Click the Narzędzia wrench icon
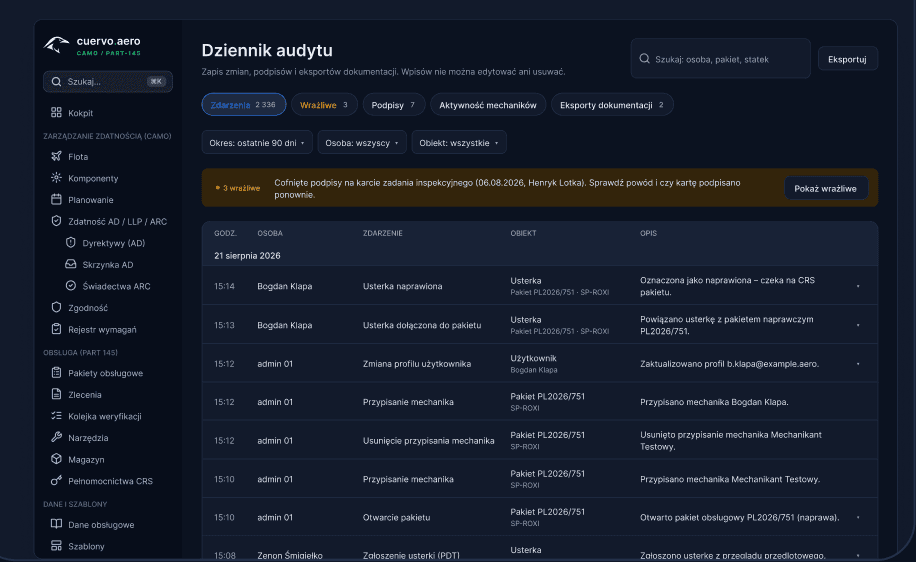The image size is (916, 562). [x=56, y=438]
